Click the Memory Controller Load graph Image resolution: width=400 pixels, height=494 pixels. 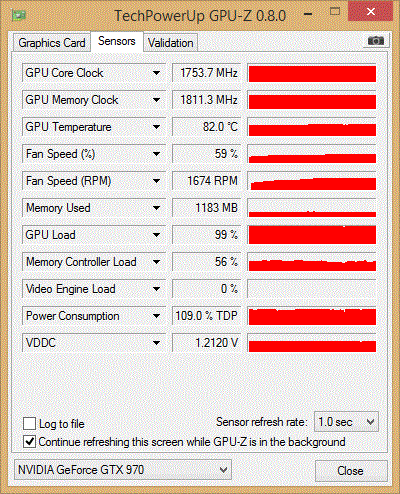(x=312, y=262)
